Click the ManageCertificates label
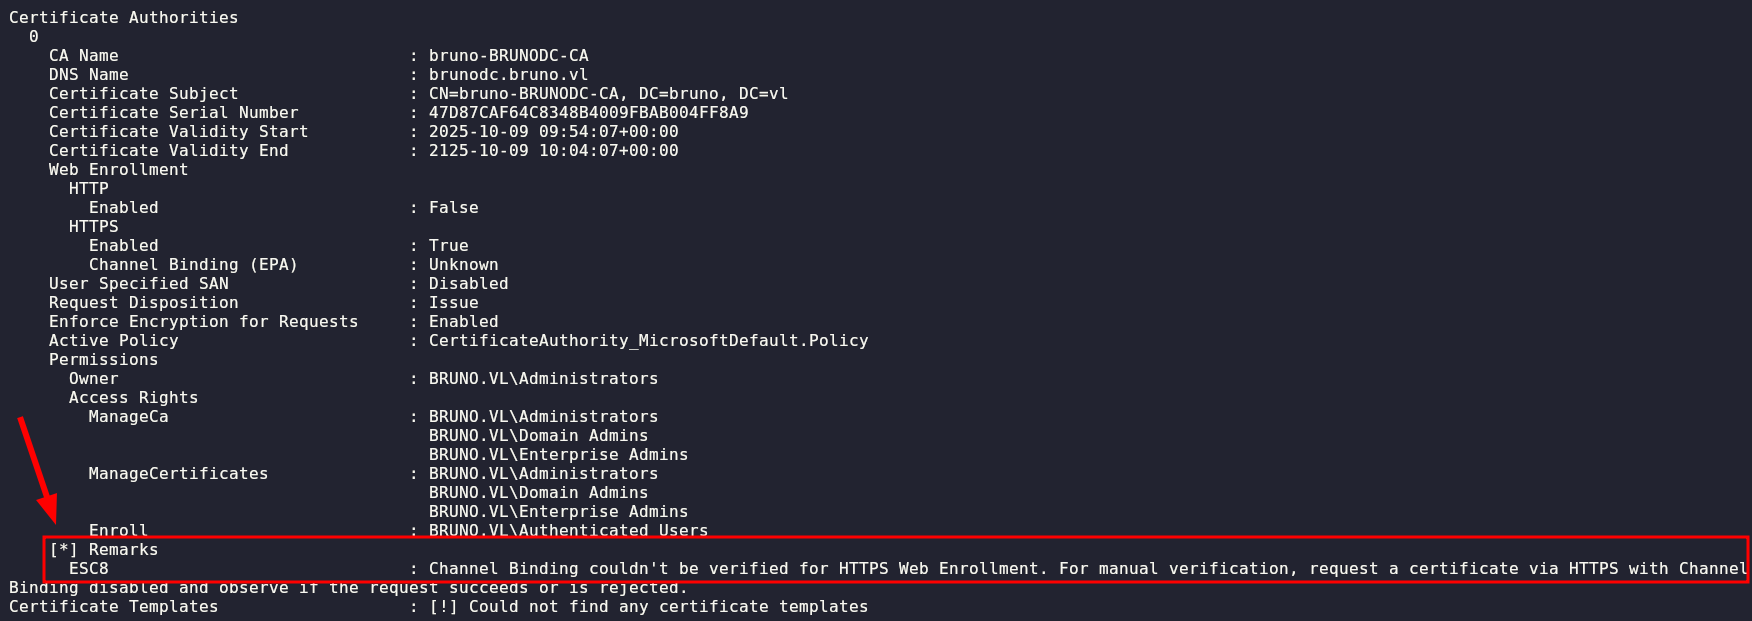Viewport: 1752px width, 621px height. [178, 474]
